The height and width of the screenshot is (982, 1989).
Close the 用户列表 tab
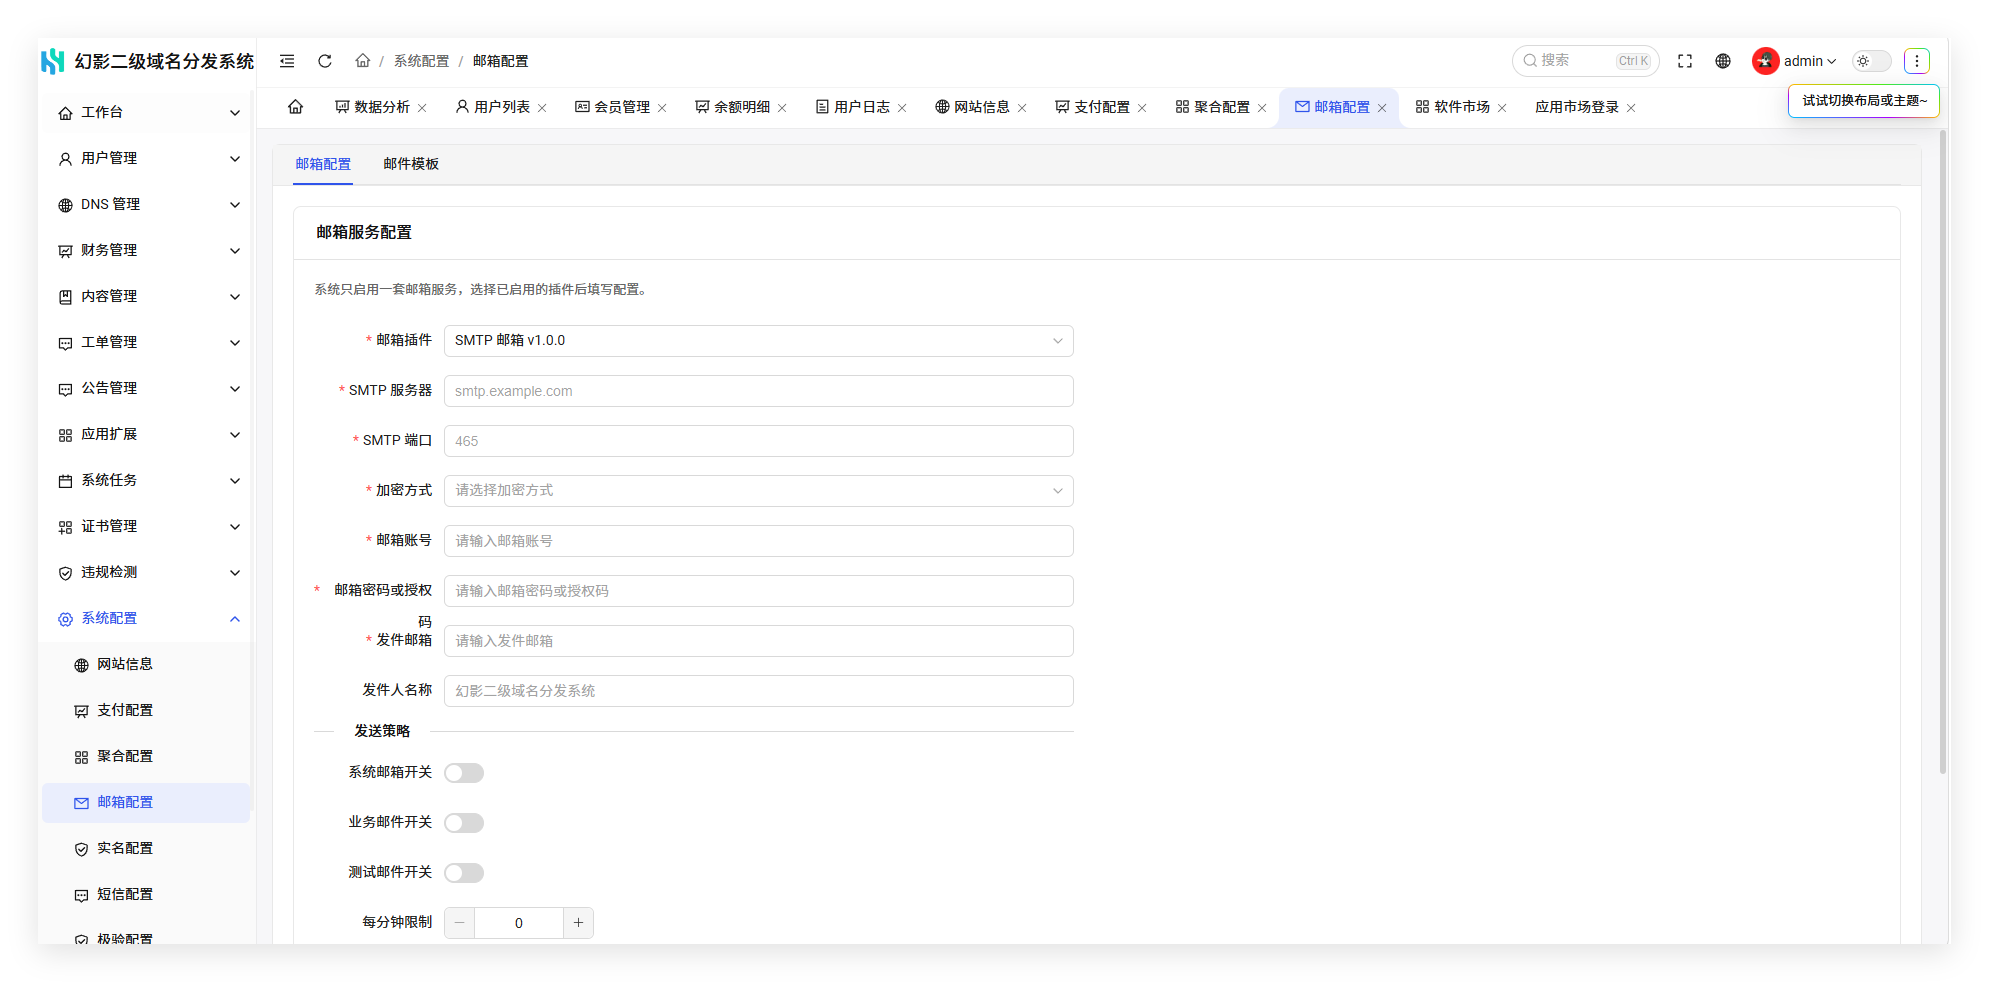click(542, 108)
